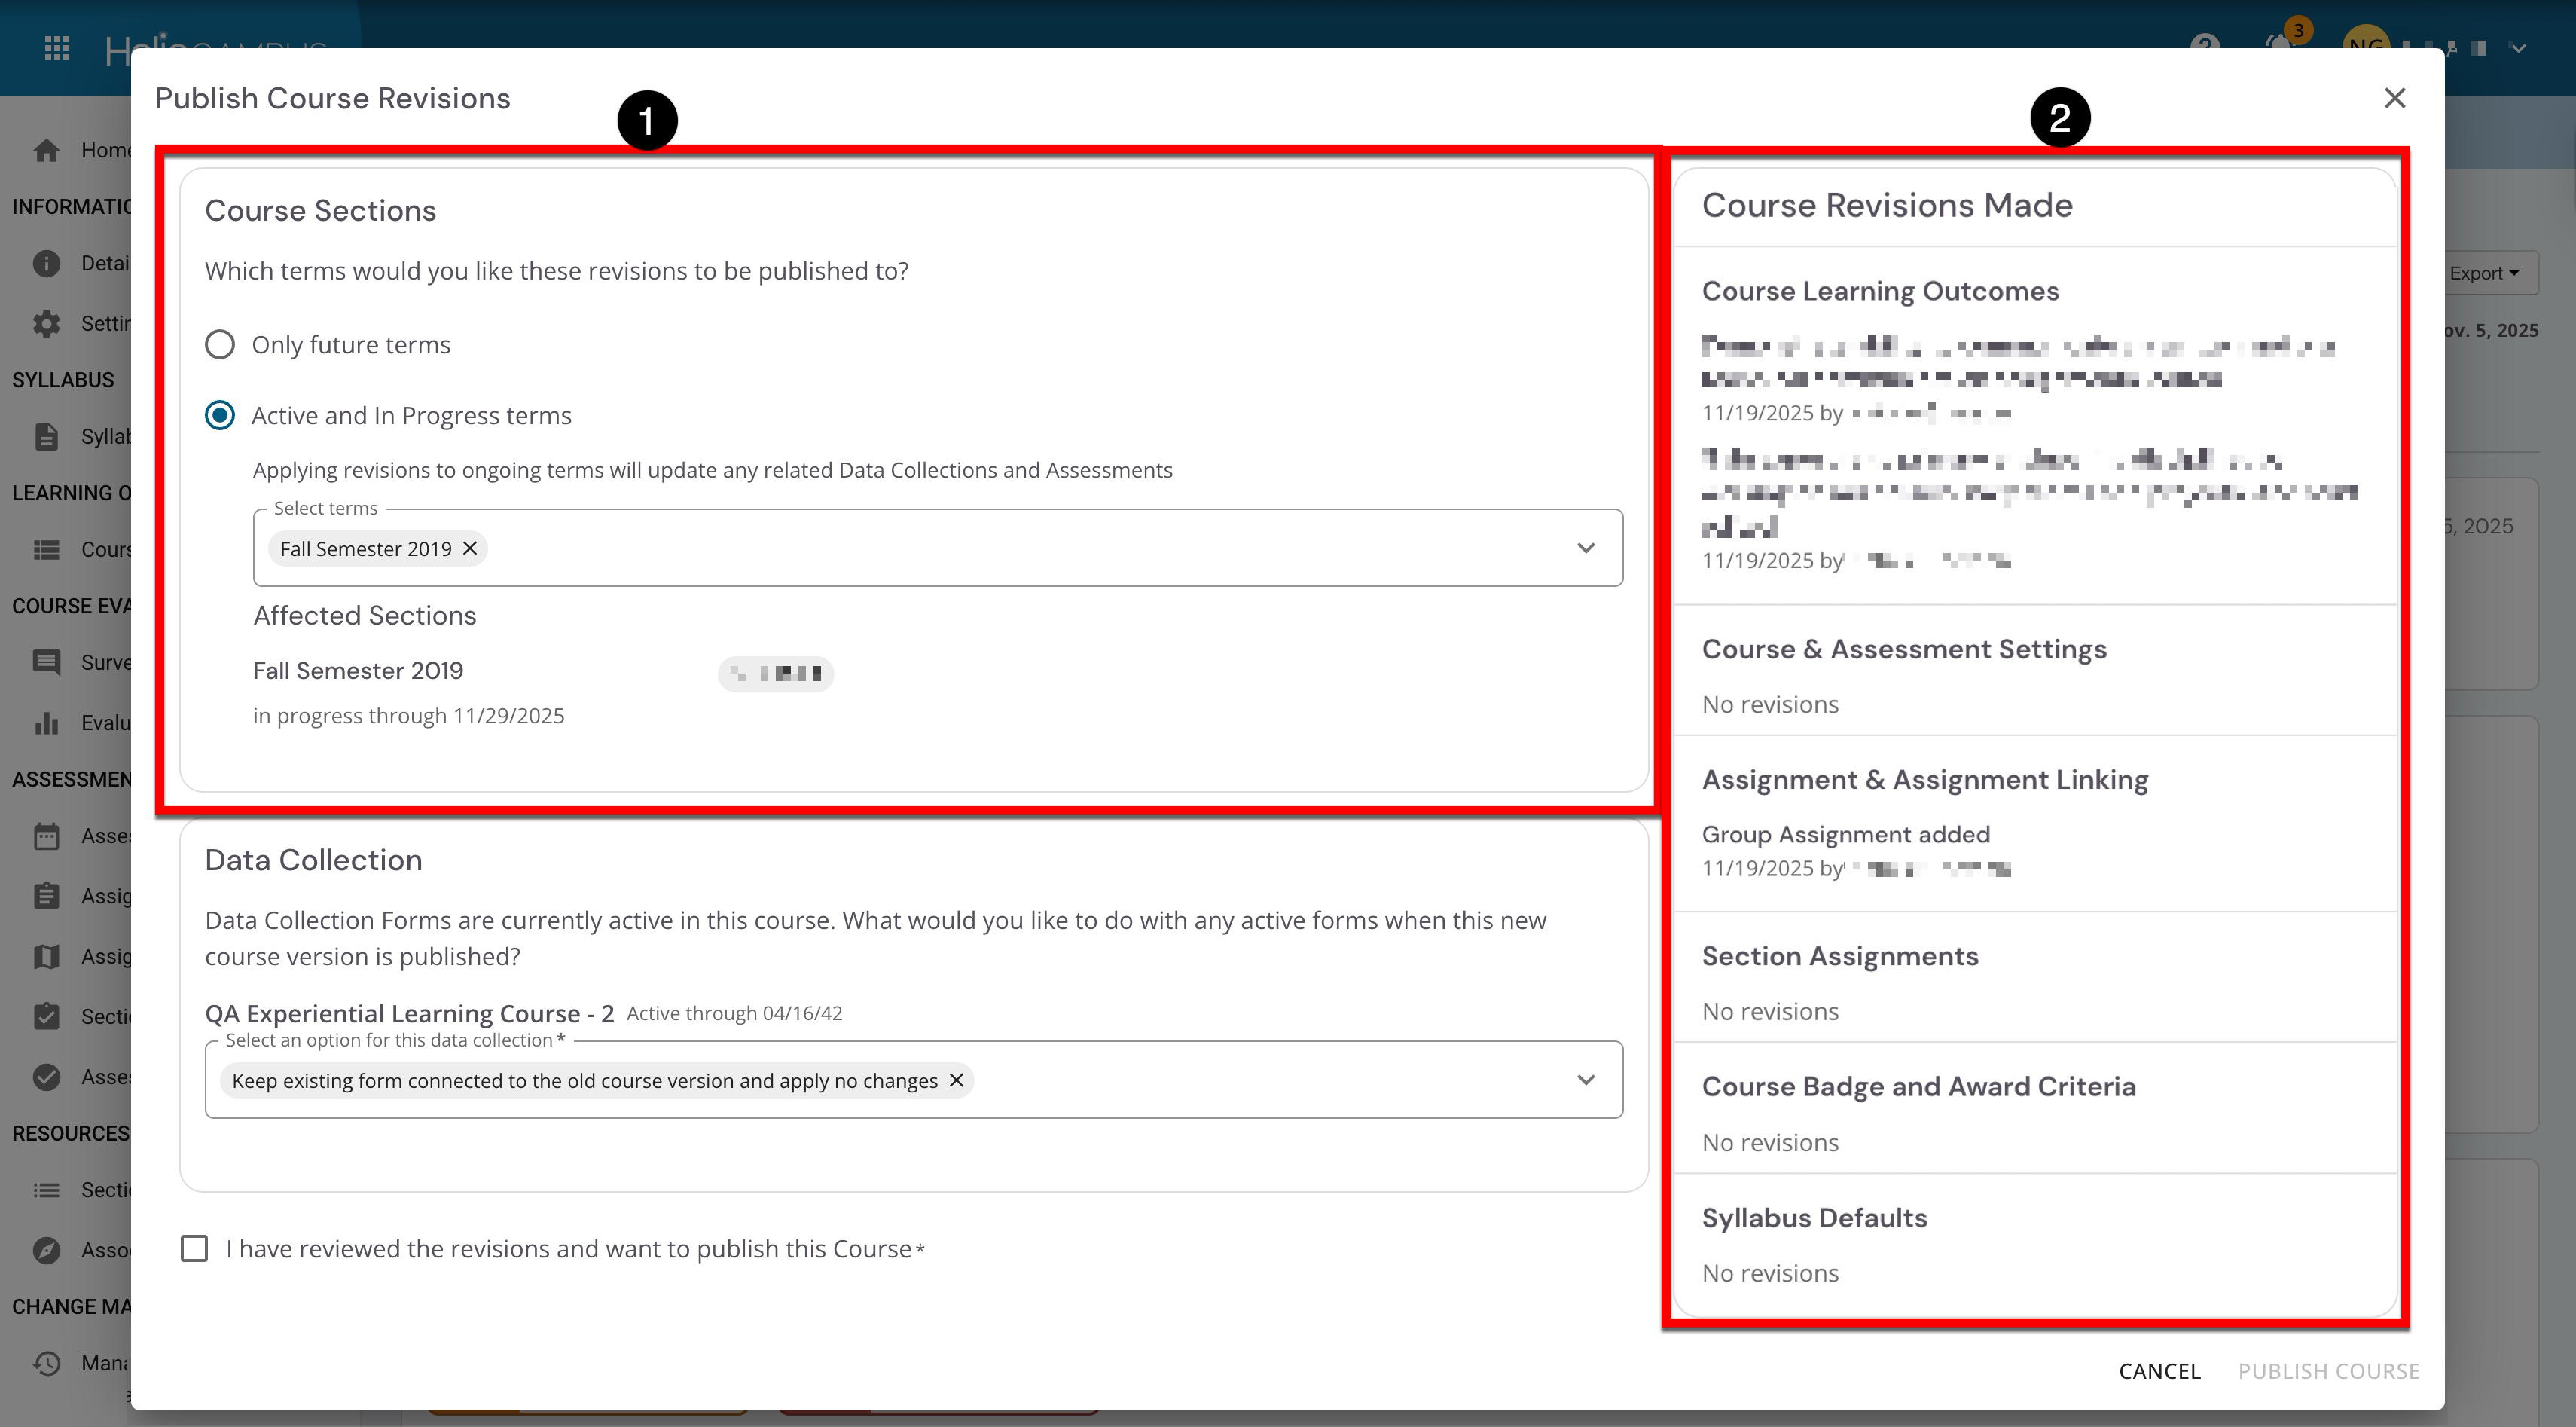The width and height of the screenshot is (2576, 1427).
Task: Click the Home icon in sidebar
Action: pos(46,150)
